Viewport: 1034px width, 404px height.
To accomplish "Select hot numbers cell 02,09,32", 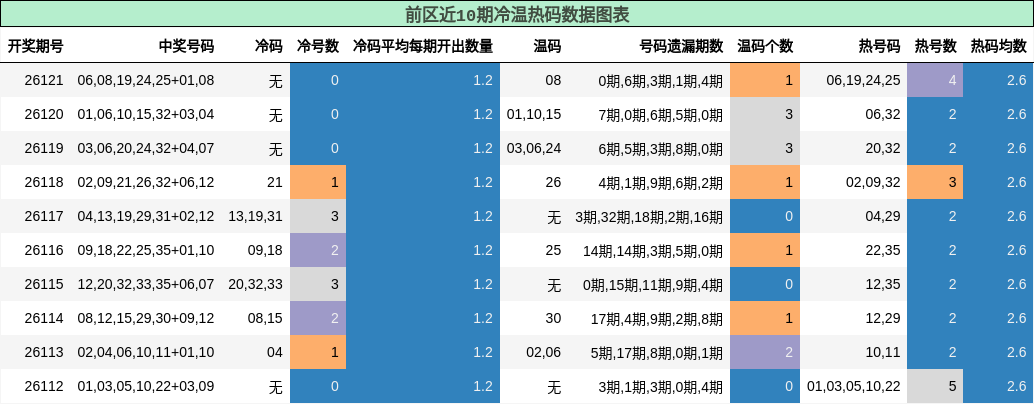I will click(x=873, y=183).
